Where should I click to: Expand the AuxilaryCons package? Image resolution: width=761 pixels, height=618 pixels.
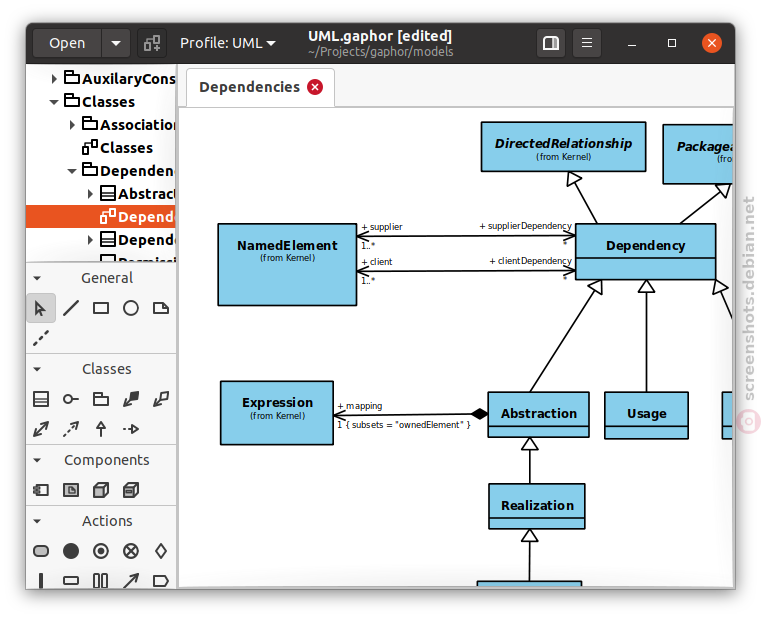point(54,79)
